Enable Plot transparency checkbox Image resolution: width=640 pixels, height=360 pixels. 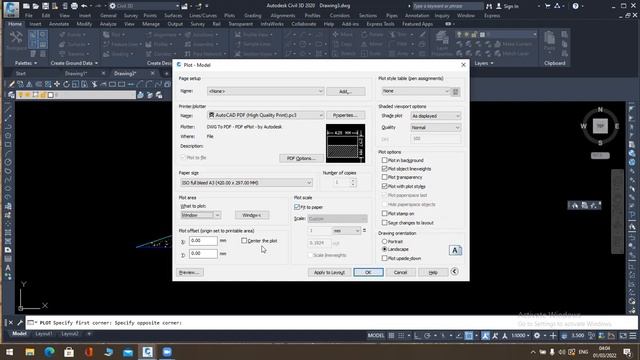[x=384, y=177]
